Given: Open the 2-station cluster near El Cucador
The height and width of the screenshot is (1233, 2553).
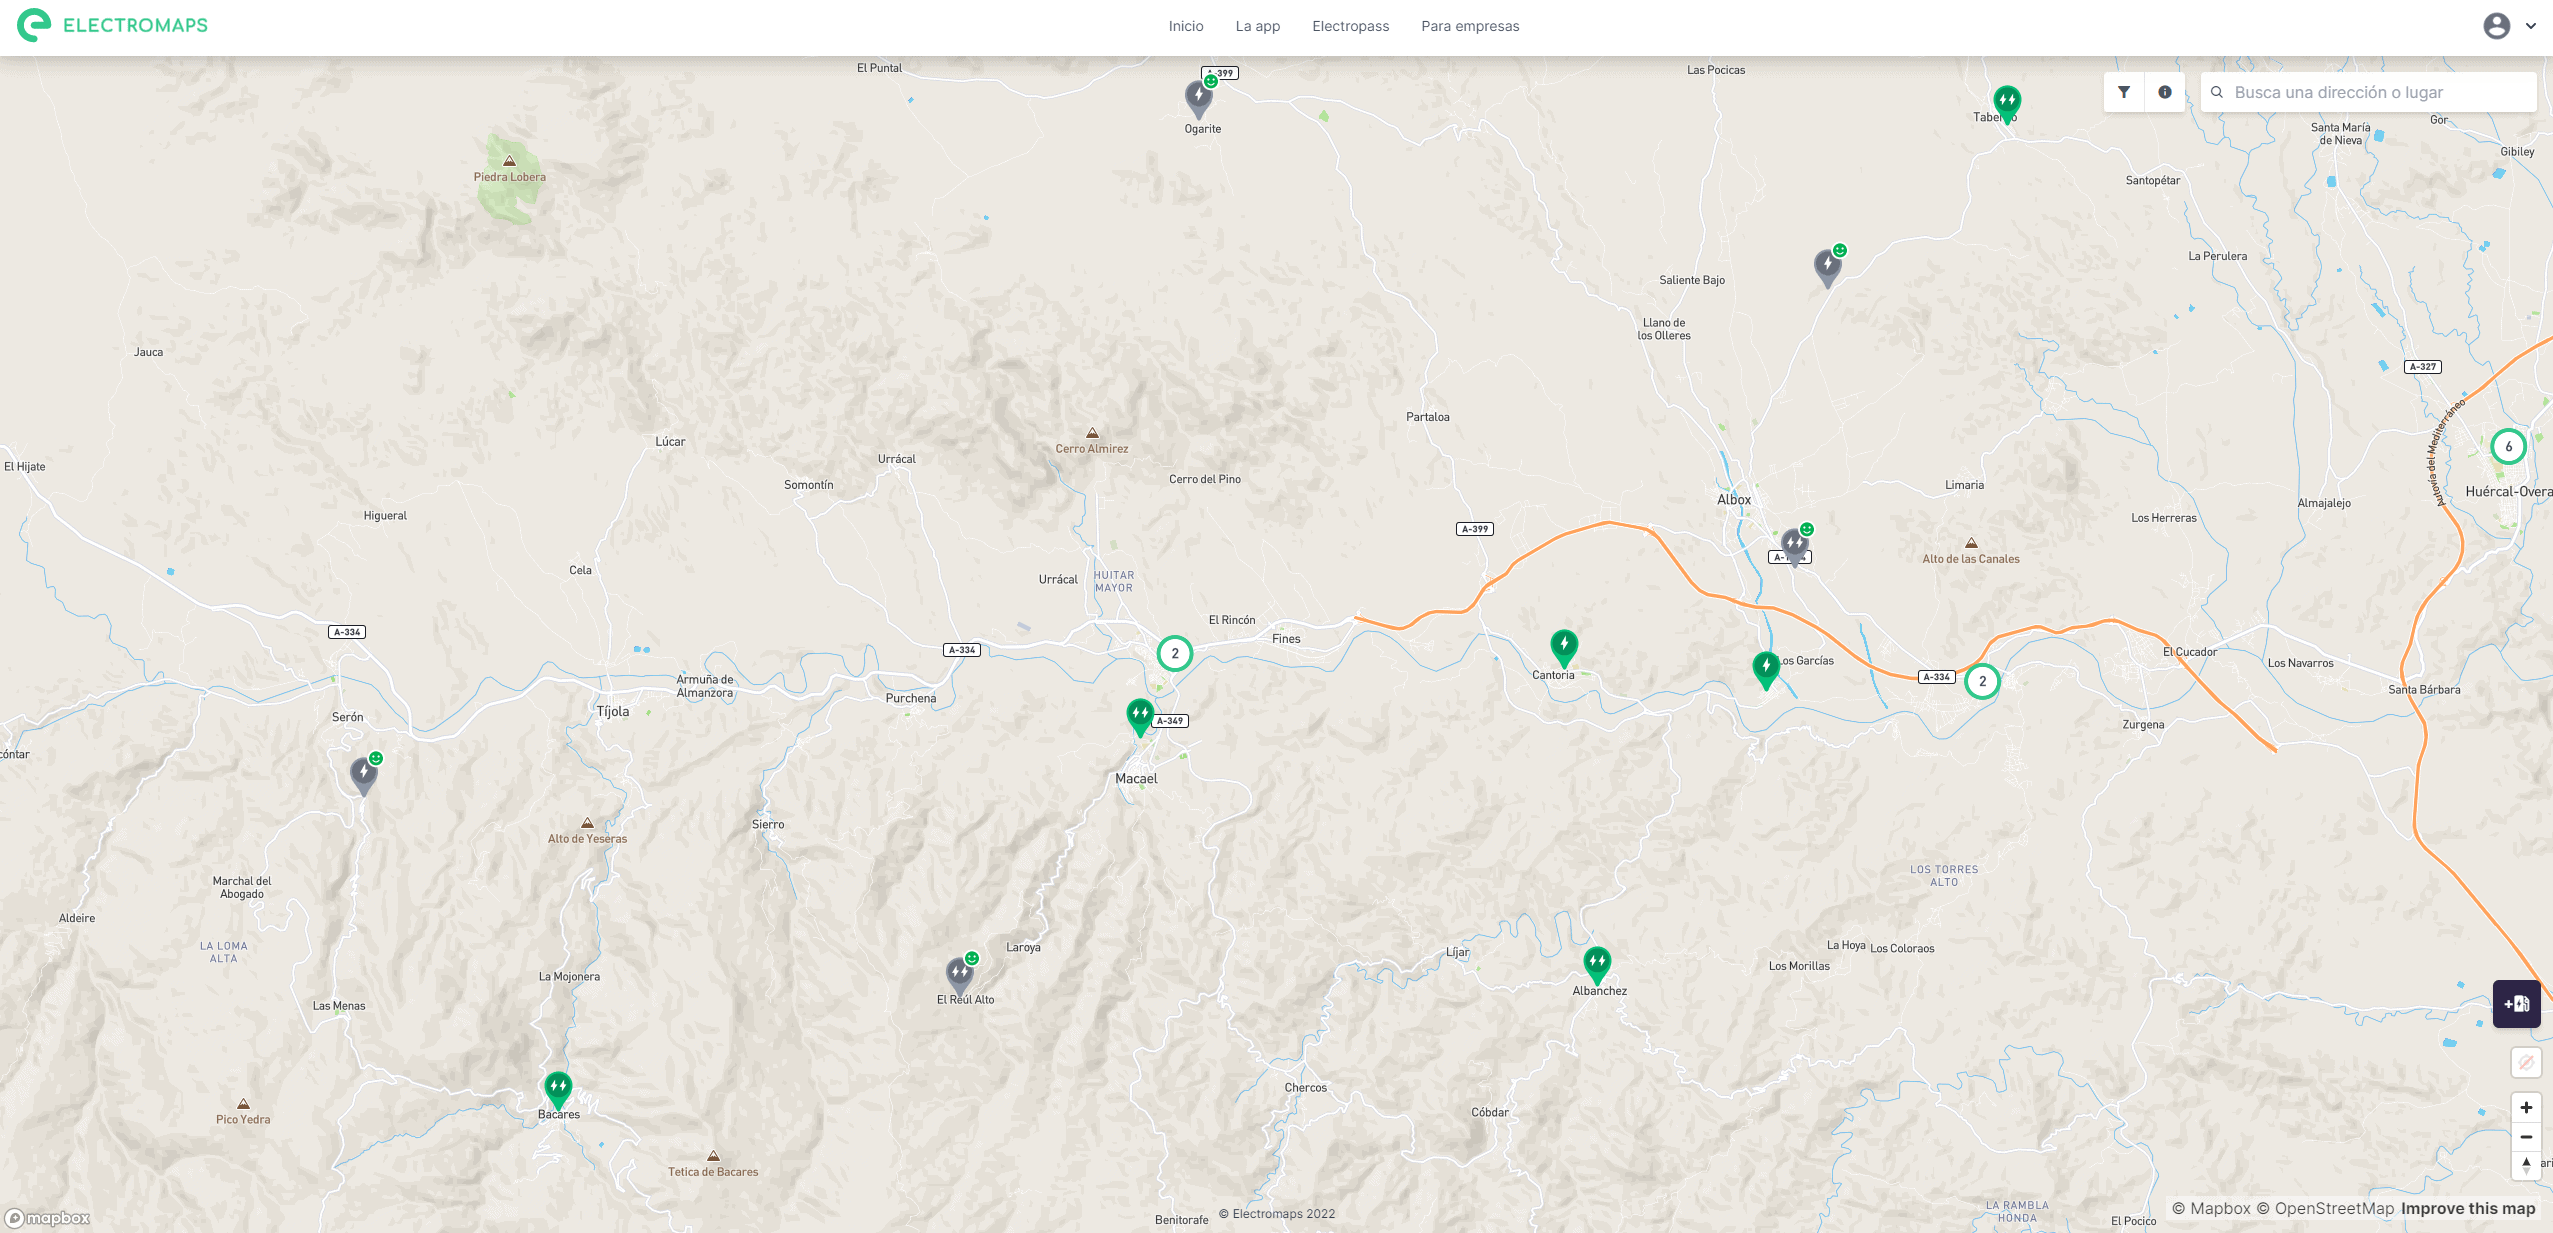Looking at the screenshot, I should 1982,681.
